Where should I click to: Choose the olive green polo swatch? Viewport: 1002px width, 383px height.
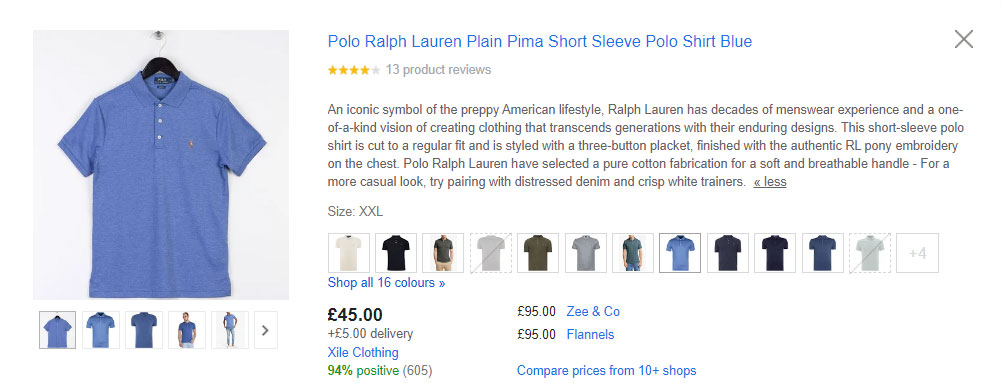(x=538, y=253)
